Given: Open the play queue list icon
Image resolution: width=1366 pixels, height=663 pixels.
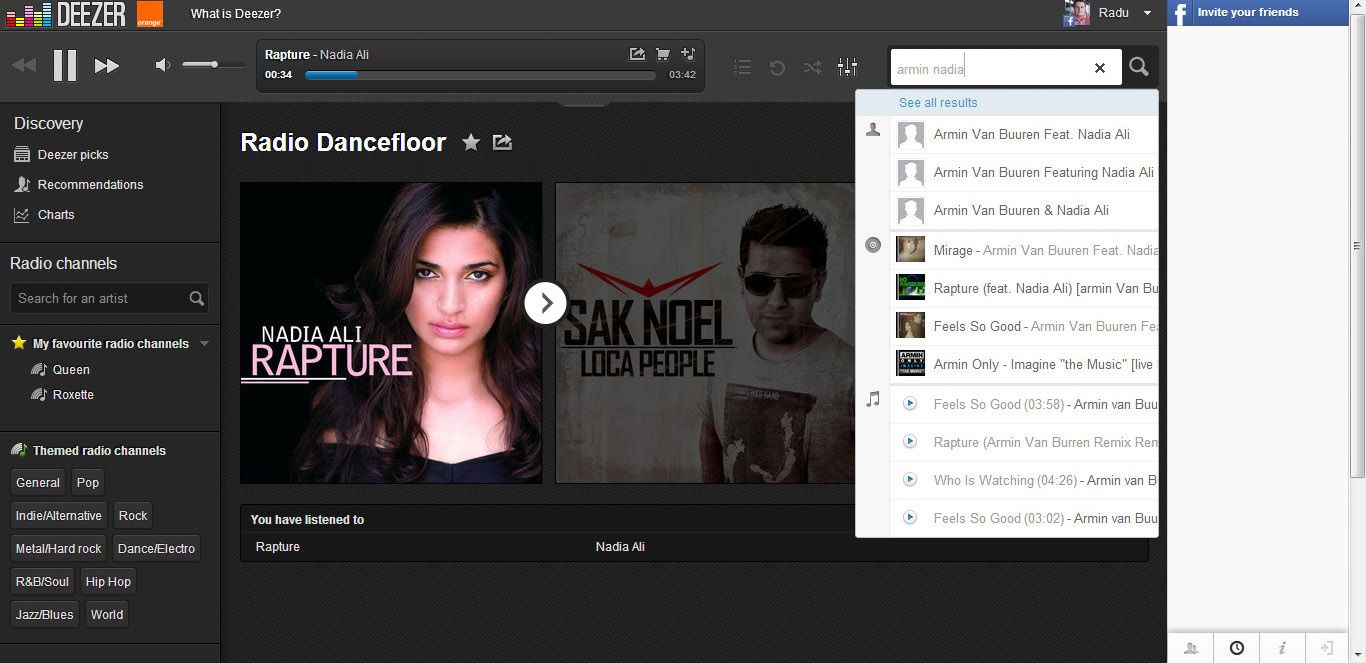Looking at the screenshot, I should pyautogui.click(x=742, y=67).
